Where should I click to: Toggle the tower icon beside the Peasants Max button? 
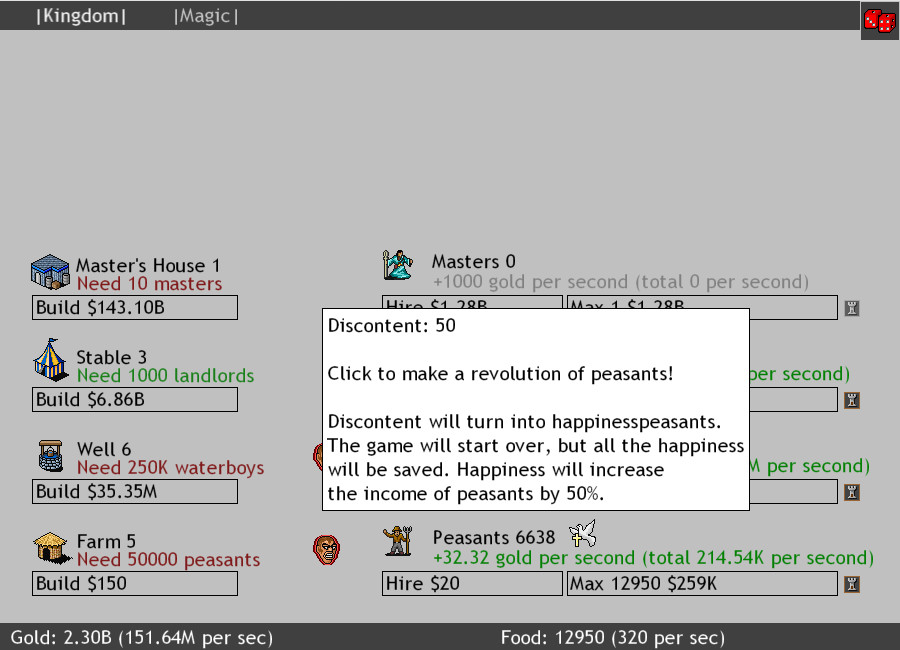click(x=851, y=583)
